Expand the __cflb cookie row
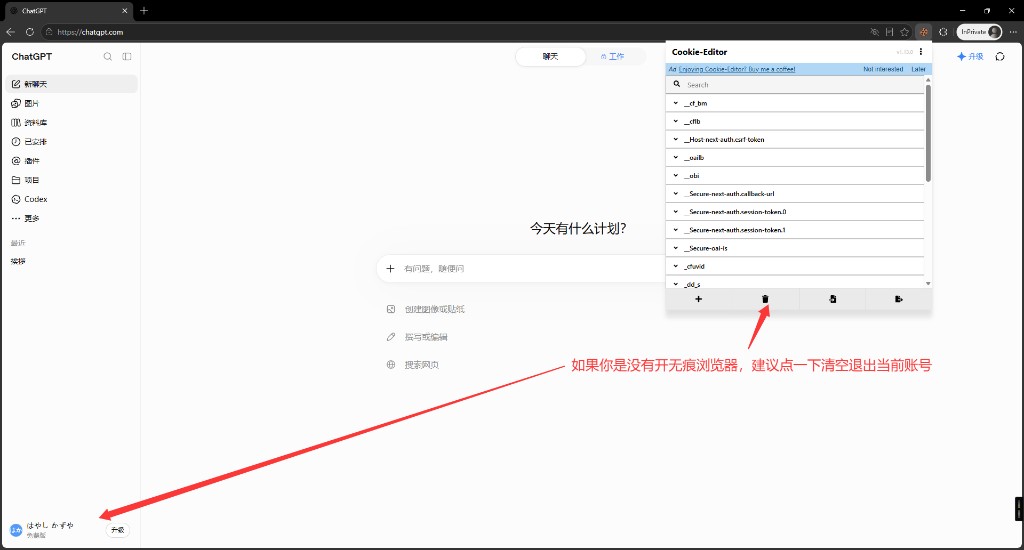 tap(795, 121)
